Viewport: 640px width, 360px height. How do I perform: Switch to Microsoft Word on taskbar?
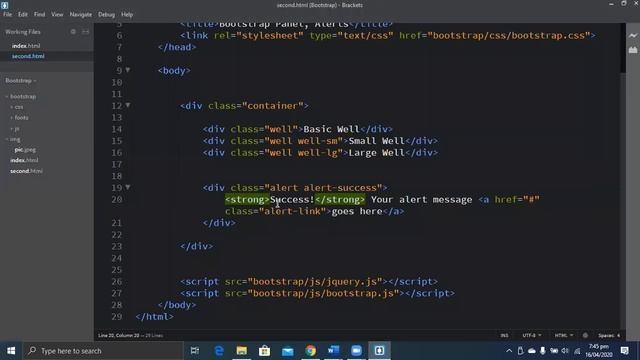pos(333,351)
